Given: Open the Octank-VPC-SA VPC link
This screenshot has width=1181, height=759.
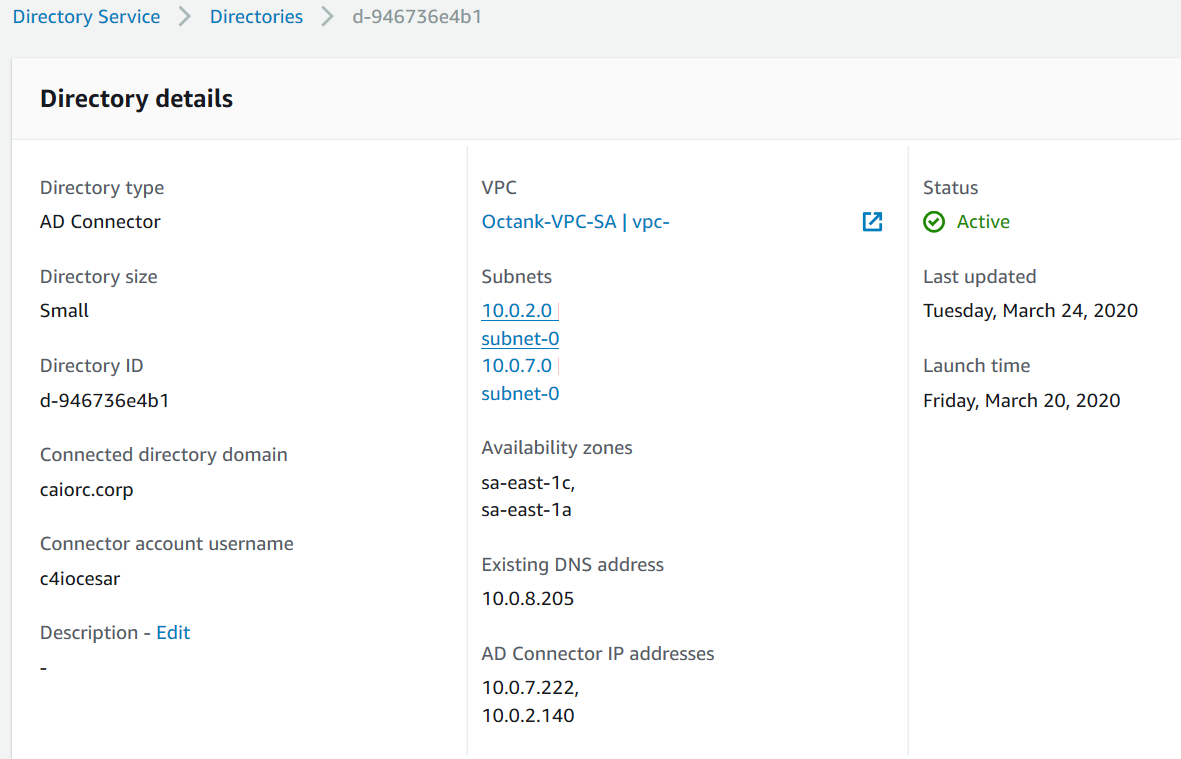Looking at the screenshot, I should 575,222.
